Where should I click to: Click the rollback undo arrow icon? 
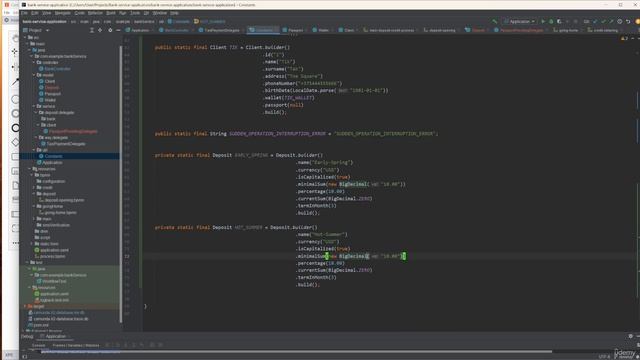pos(628,21)
